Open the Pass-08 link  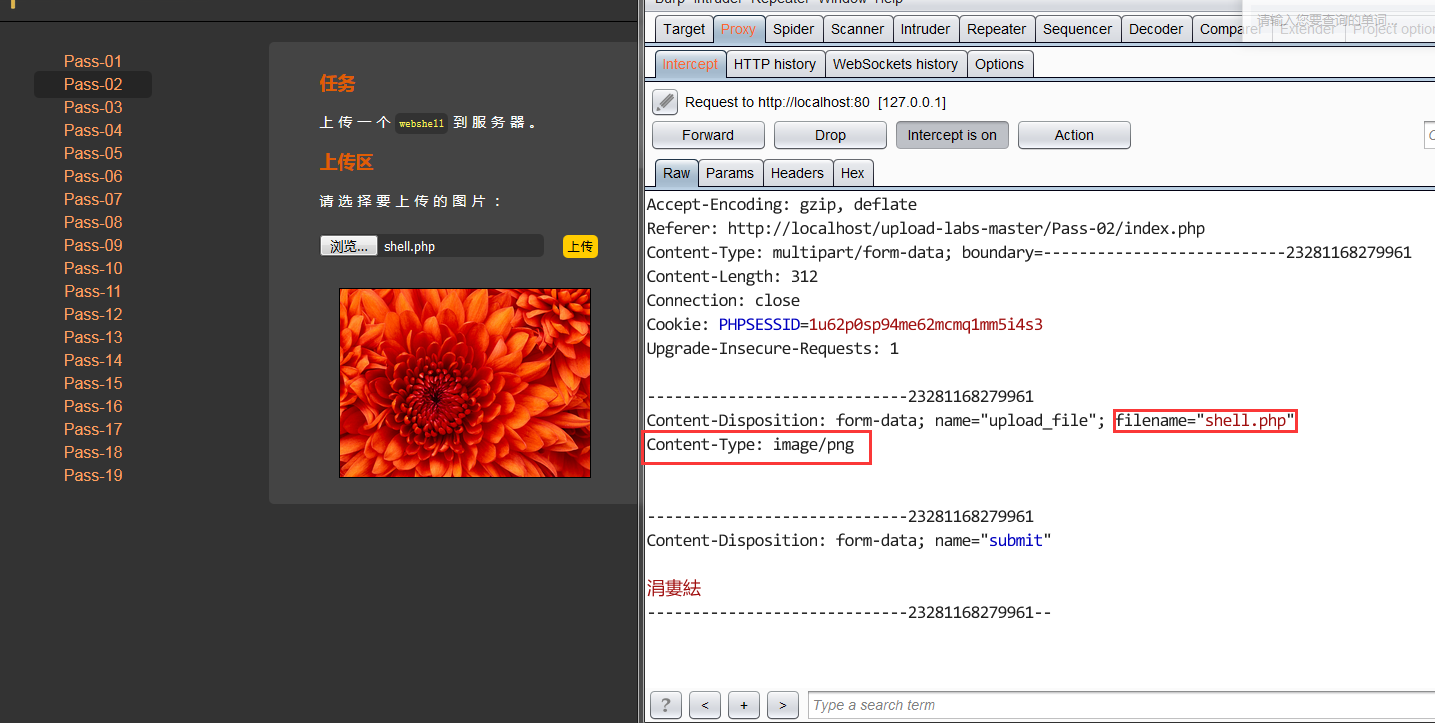coord(93,222)
